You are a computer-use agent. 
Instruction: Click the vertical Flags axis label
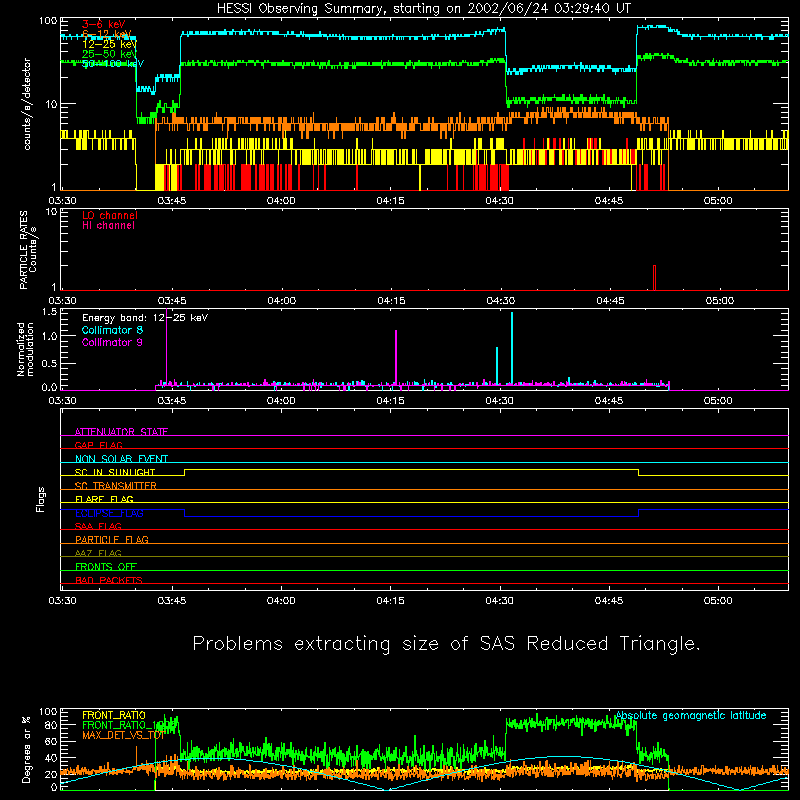click(x=41, y=499)
